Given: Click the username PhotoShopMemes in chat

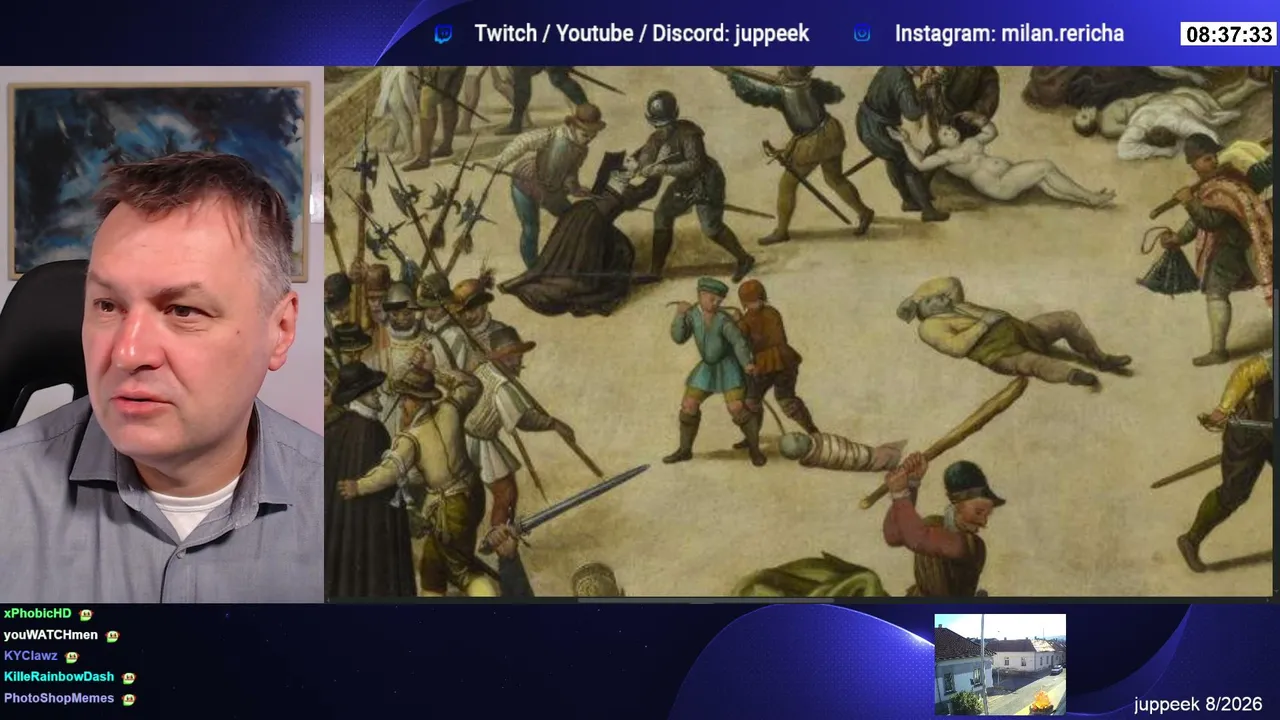Looking at the screenshot, I should [59, 698].
